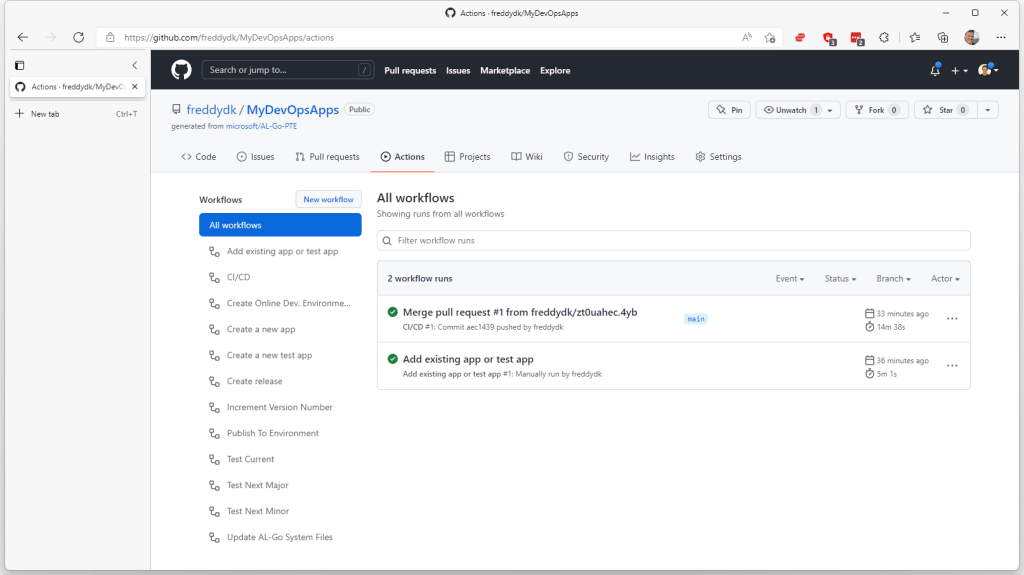Open the Merge pull request #1 run link
This screenshot has width=1024, height=575.
point(519,312)
